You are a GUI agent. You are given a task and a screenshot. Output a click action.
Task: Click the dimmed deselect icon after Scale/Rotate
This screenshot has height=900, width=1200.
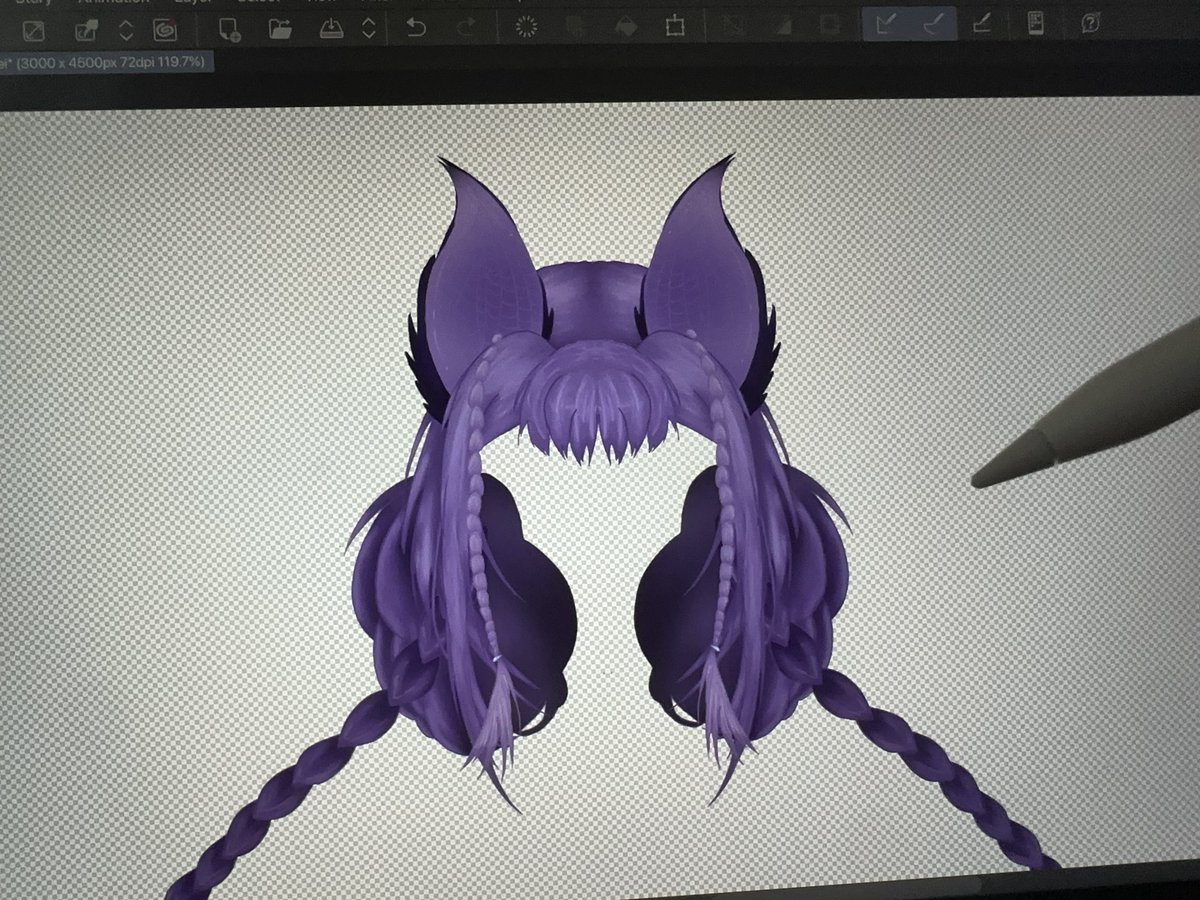point(732,26)
